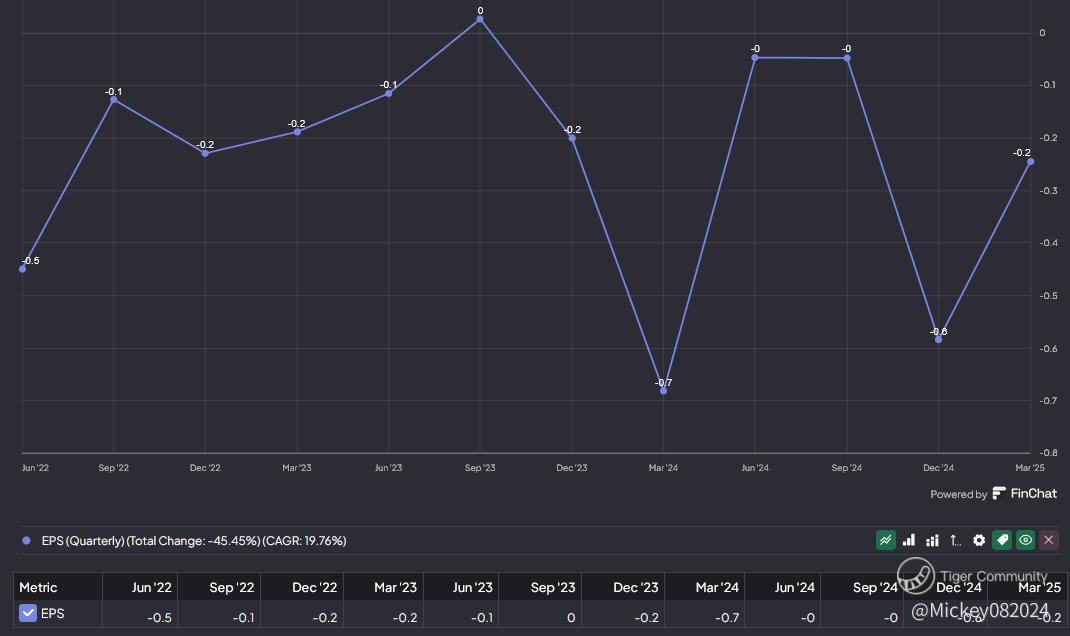Click the Mar '23 data point on chart

297,132
